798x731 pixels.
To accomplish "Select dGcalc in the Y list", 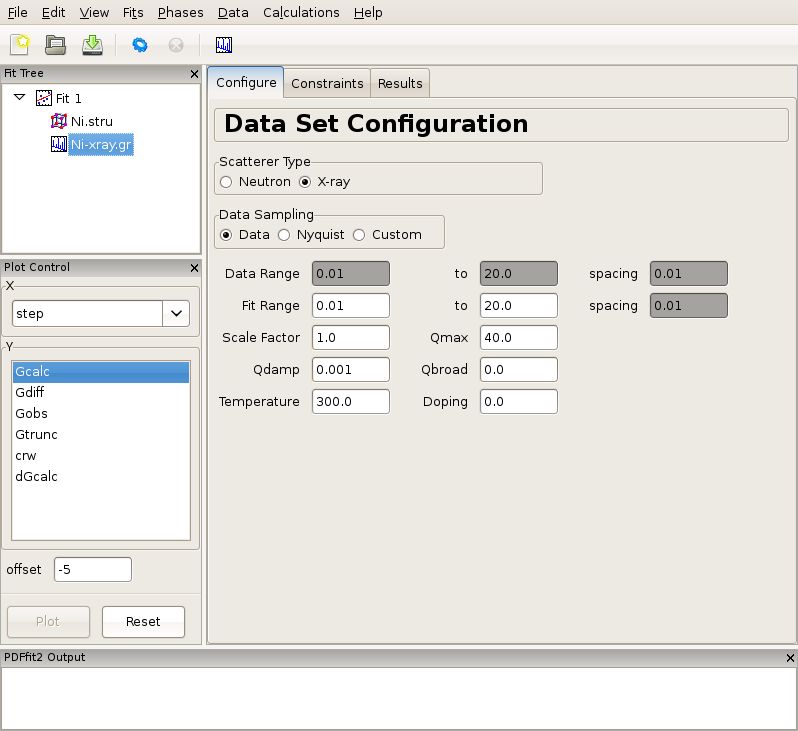I will click(x=101, y=476).
